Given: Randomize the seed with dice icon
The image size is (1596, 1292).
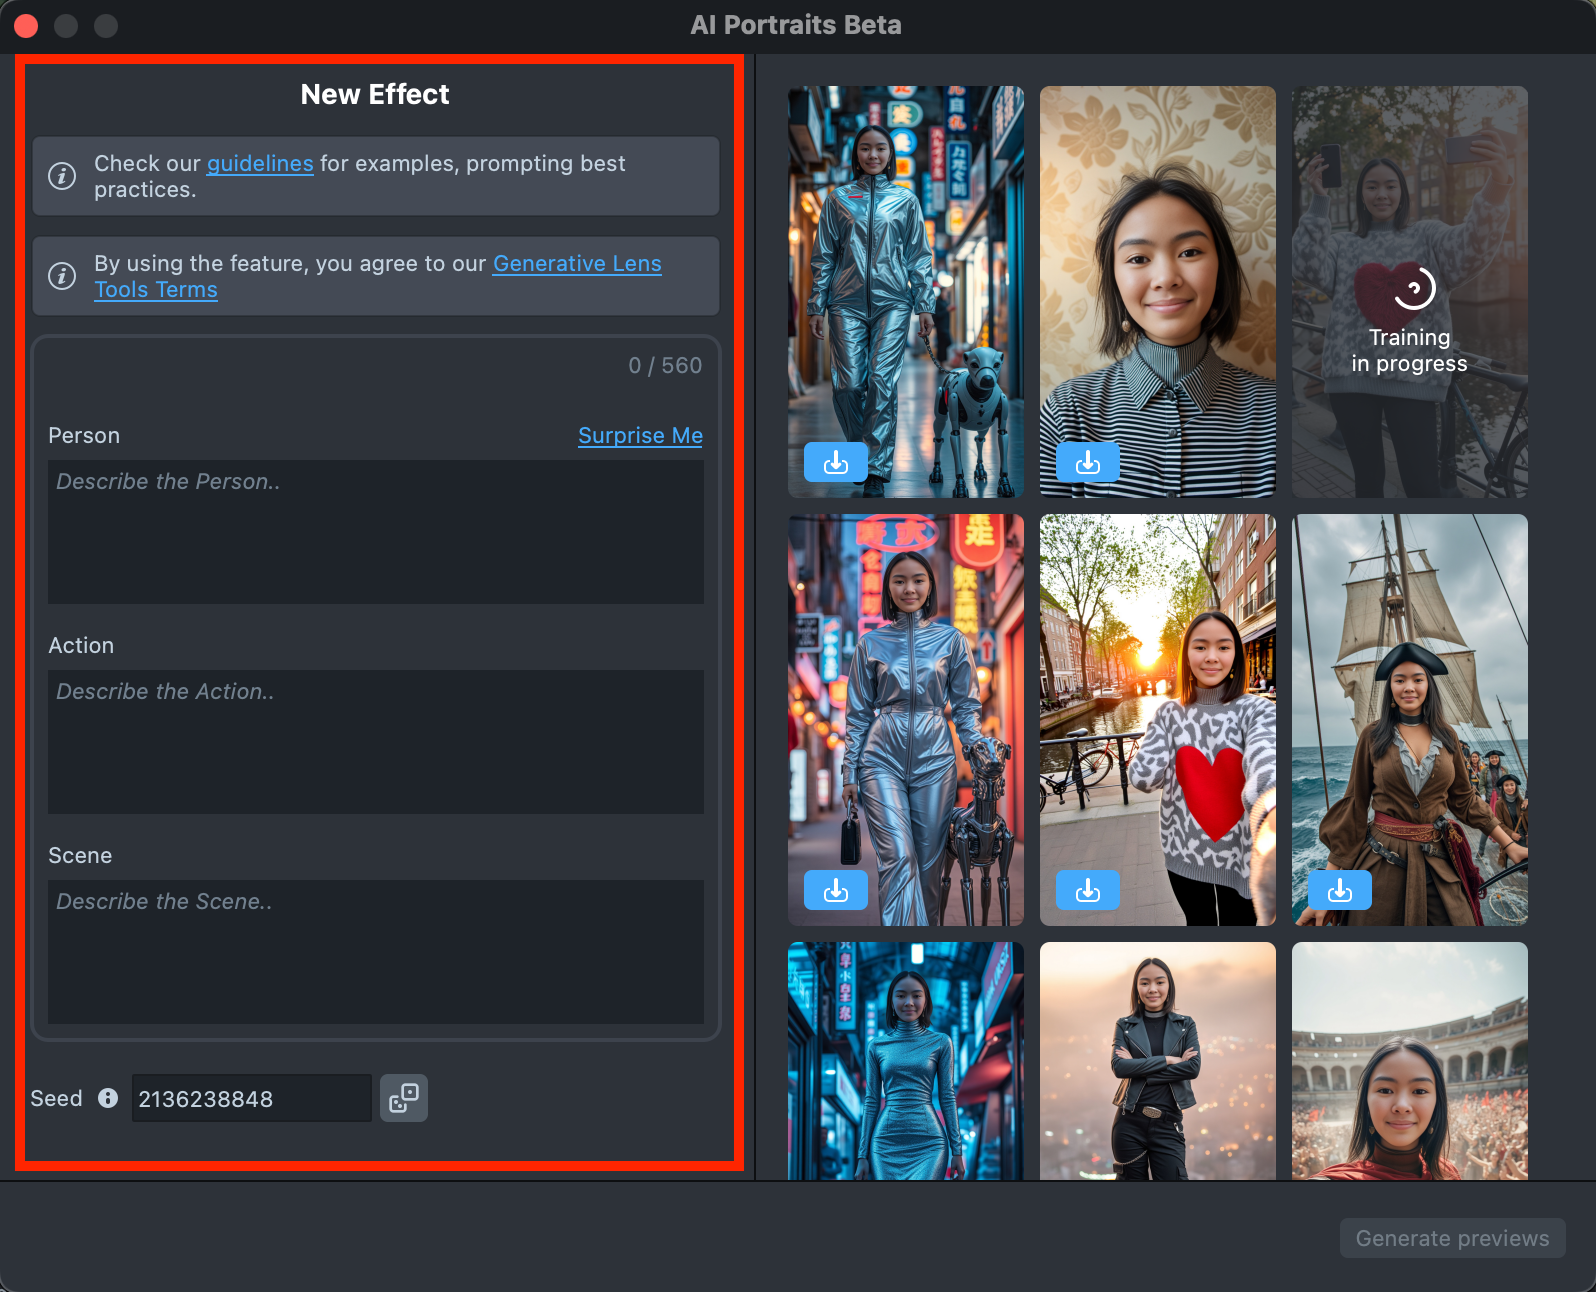Looking at the screenshot, I should point(404,1098).
